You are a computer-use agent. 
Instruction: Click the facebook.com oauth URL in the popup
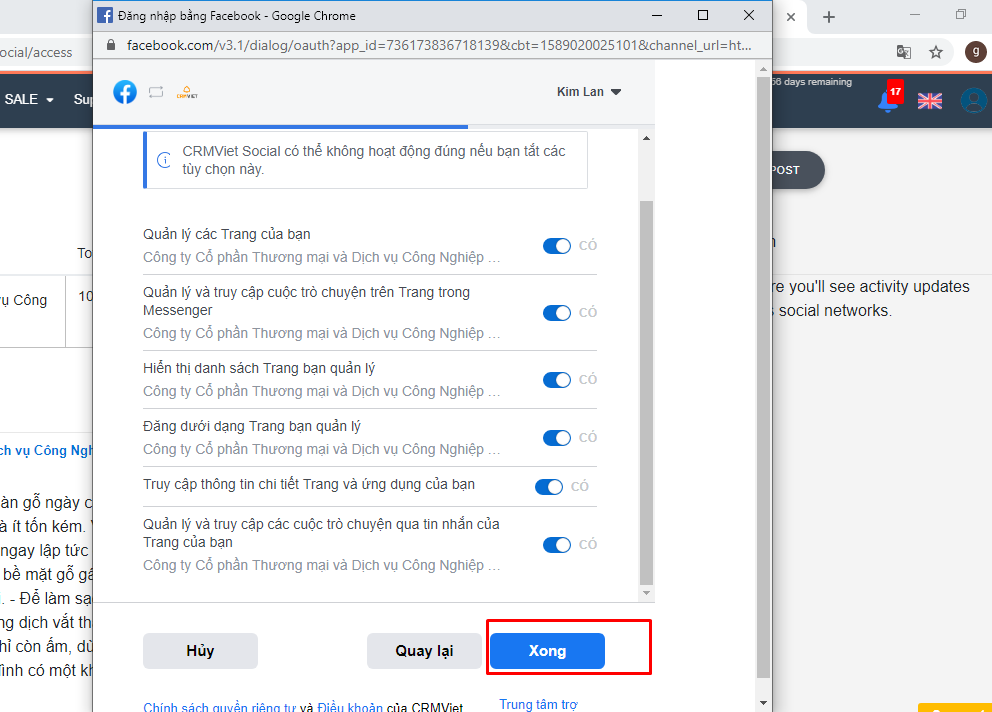439,46
